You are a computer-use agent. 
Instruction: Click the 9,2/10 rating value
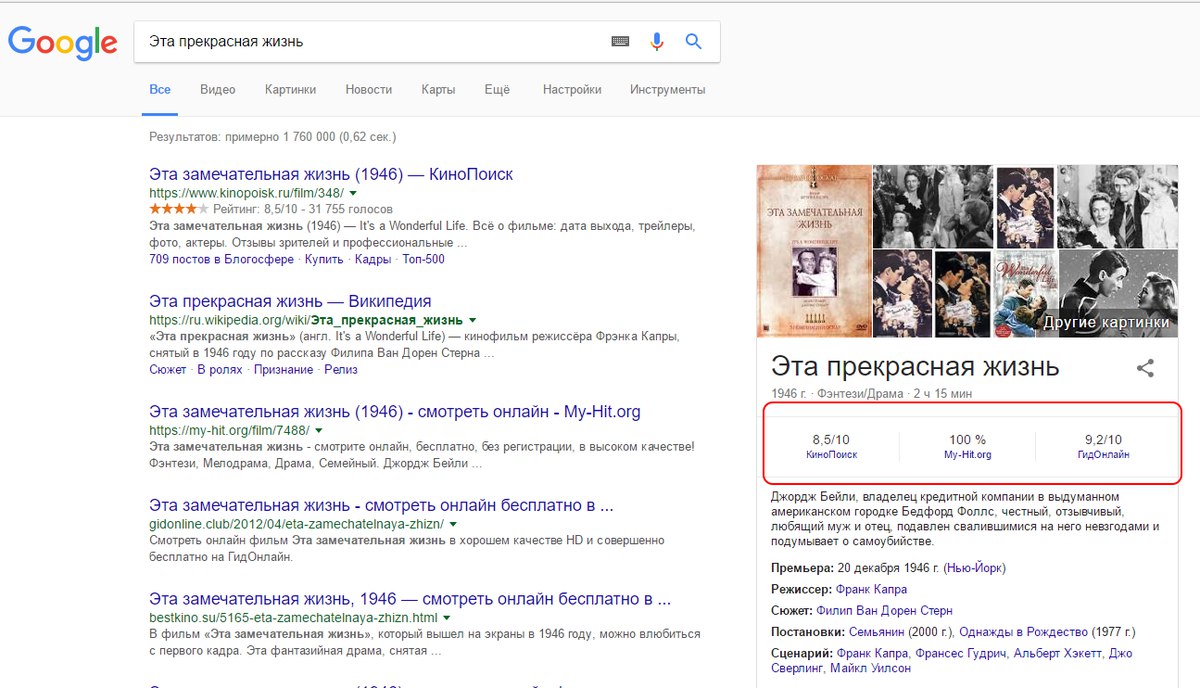pos(1103,440)
